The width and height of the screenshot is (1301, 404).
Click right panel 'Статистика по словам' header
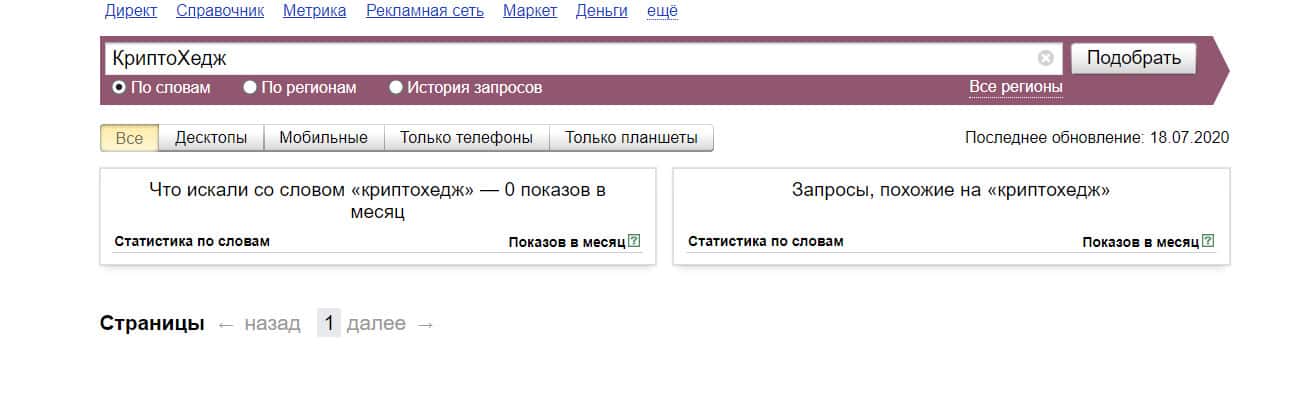coord(766,241)
